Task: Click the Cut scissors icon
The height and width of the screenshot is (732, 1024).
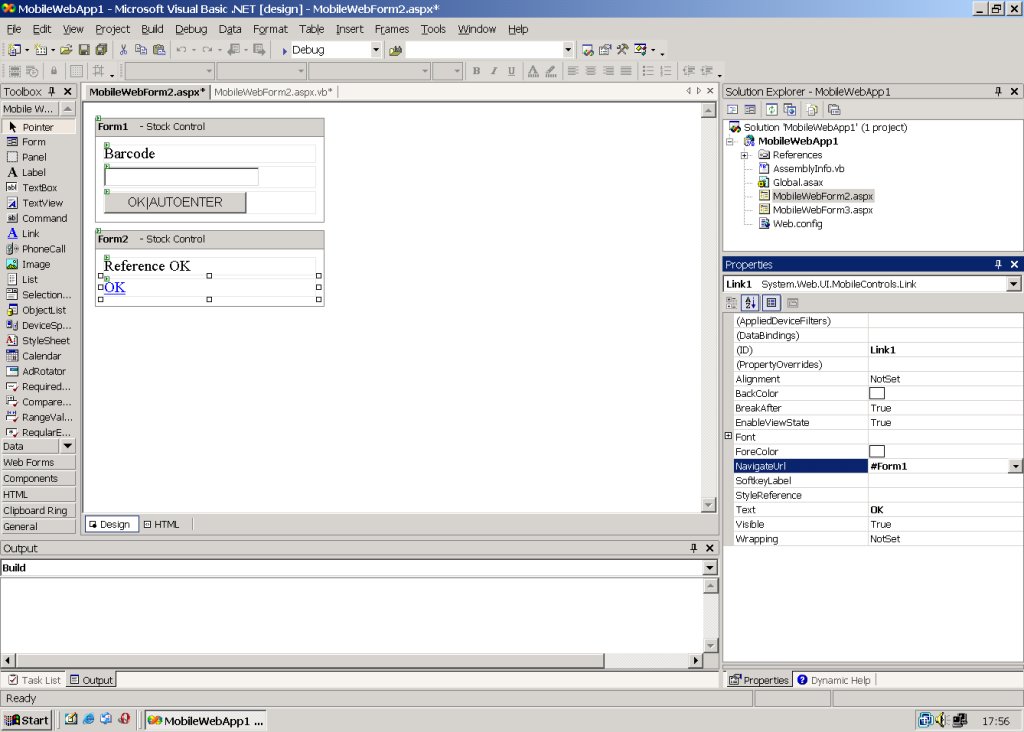Action: tap(123, 50)
